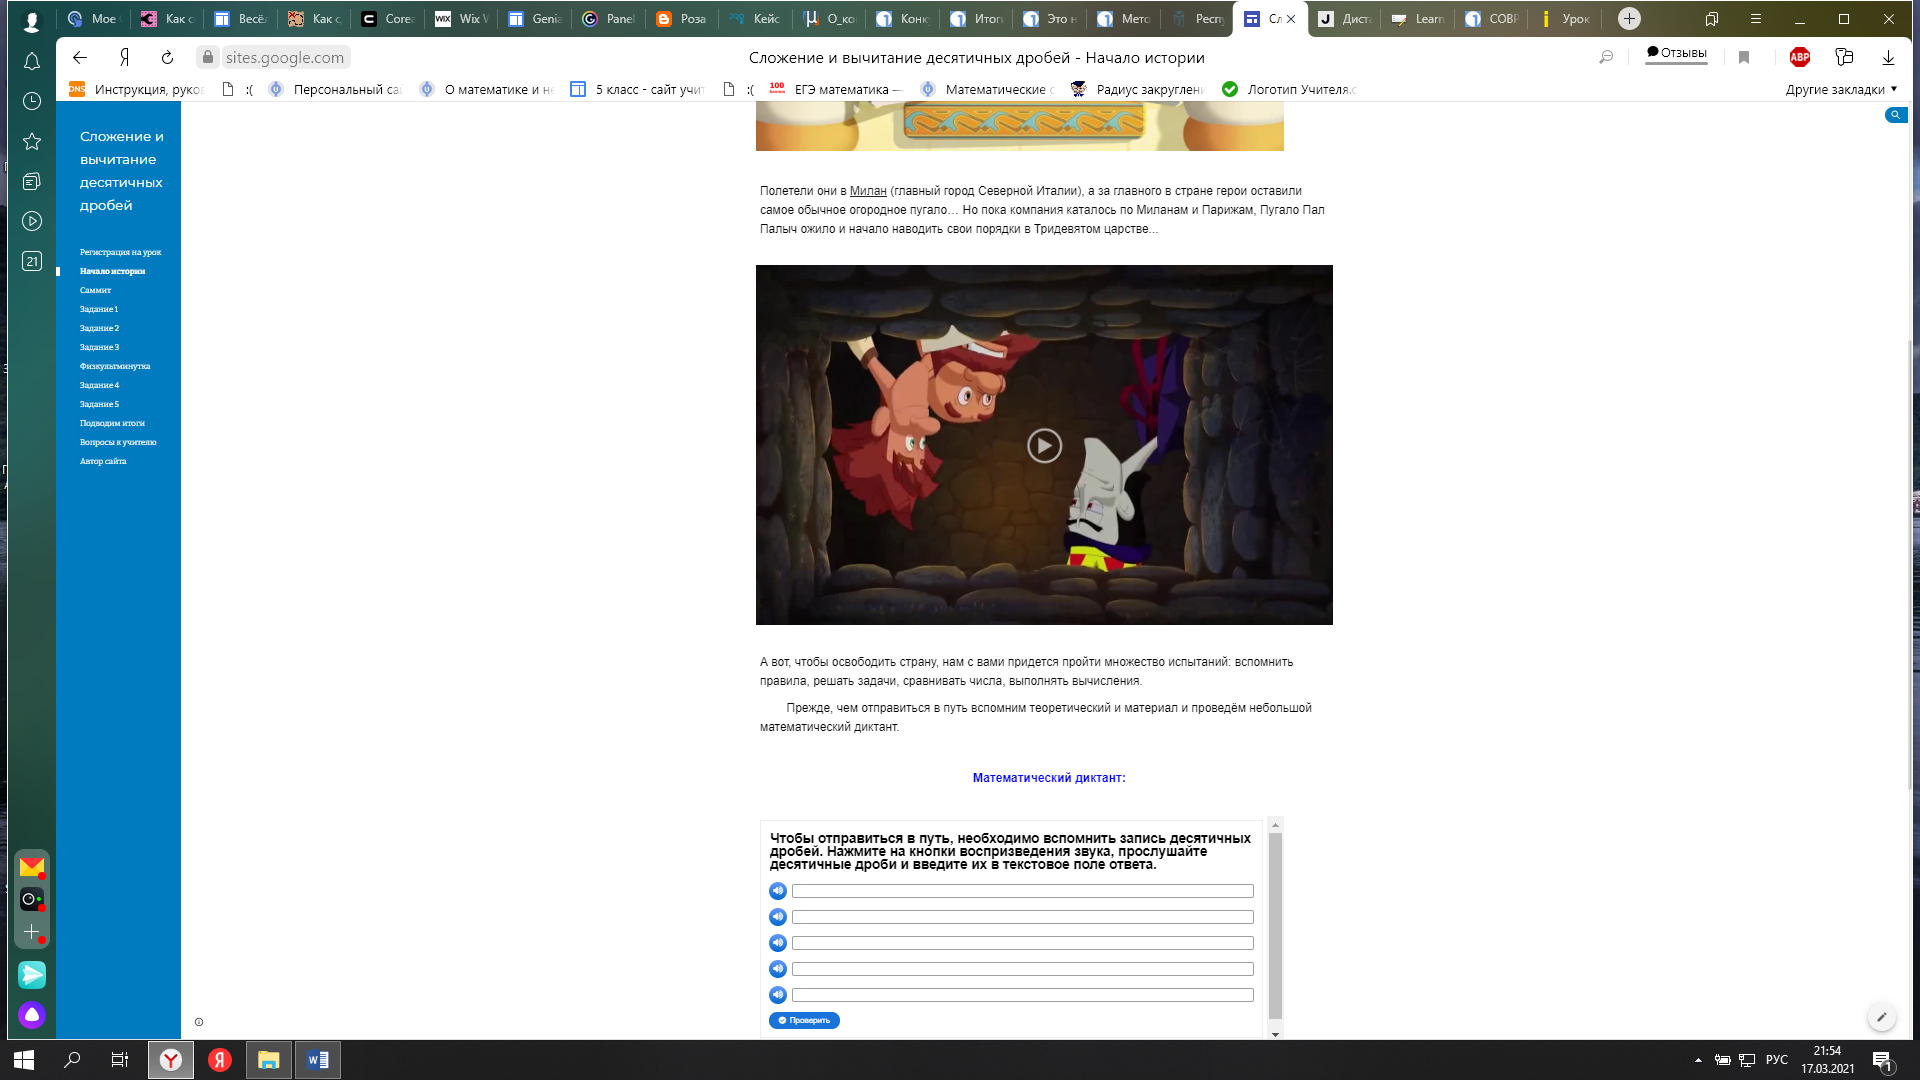The width and height of the screenshot is (1920, 1080).
Task: Play the first dictation sound button
Action: click(x=778, y=891)
